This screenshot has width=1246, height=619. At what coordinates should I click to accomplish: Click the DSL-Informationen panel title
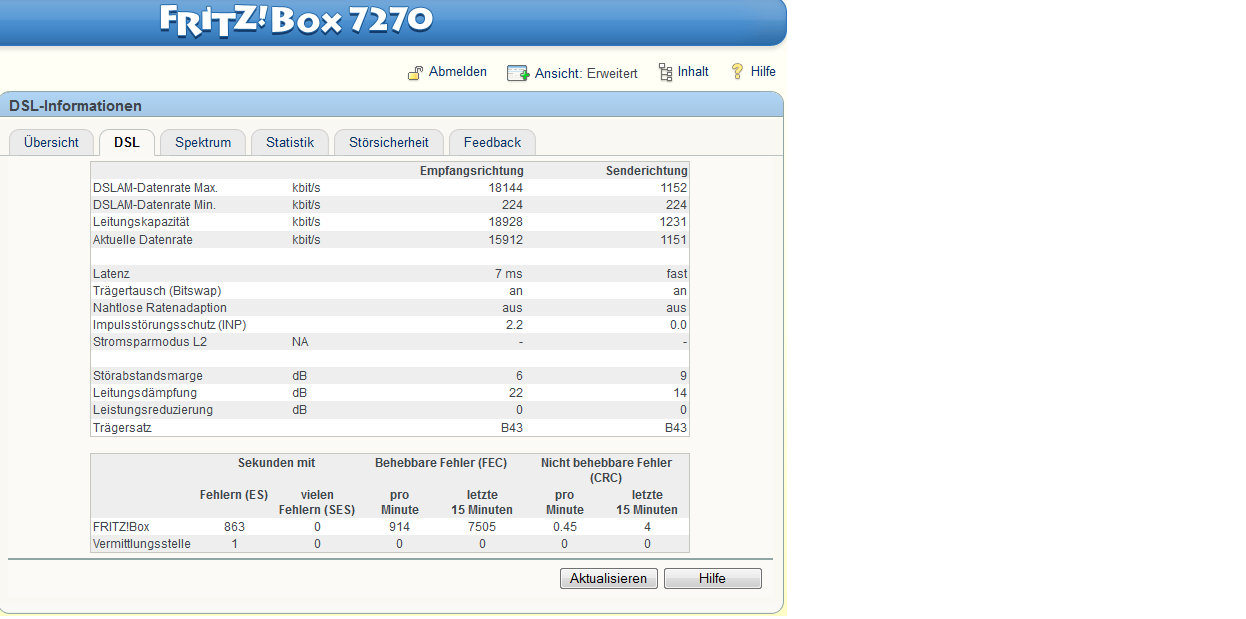click(x=75, y=106)
